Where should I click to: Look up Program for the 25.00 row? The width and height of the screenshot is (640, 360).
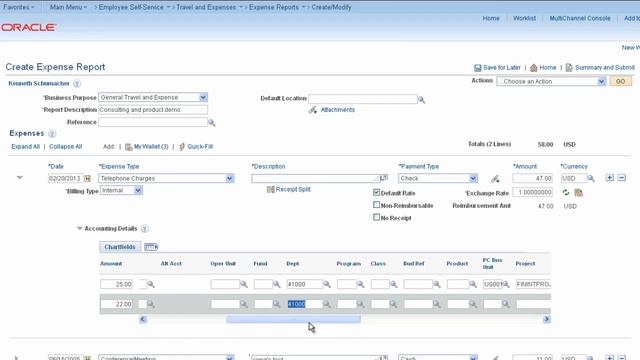pos(360,284)
